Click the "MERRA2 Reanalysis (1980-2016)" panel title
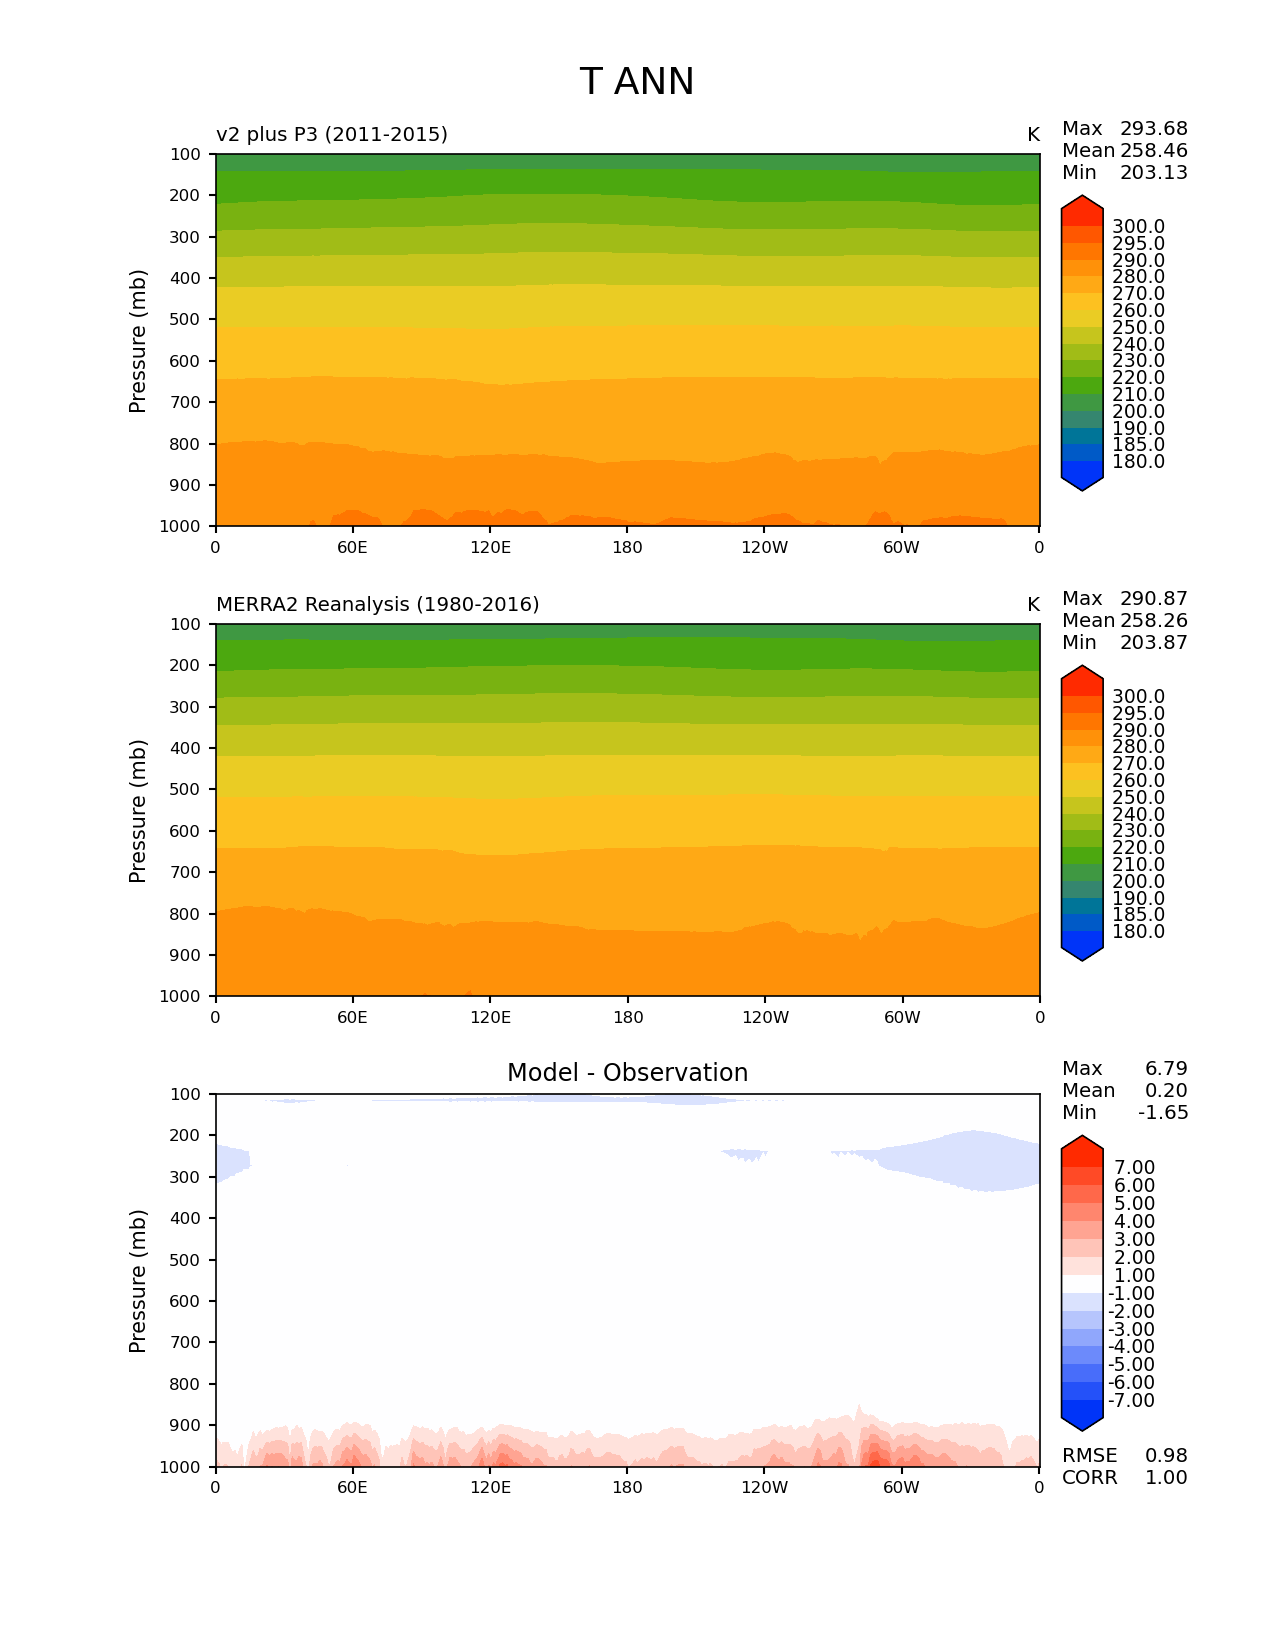This screenshot has height=1650, width=1275. pos(377,605)
